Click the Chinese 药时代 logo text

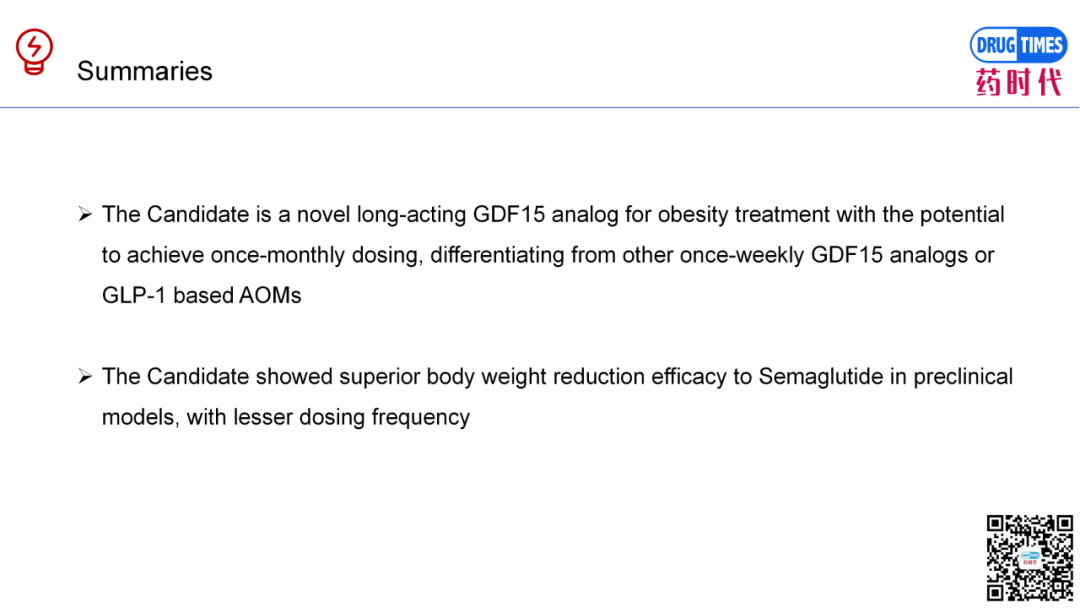pyautogui.click(x=1019, y=83)
